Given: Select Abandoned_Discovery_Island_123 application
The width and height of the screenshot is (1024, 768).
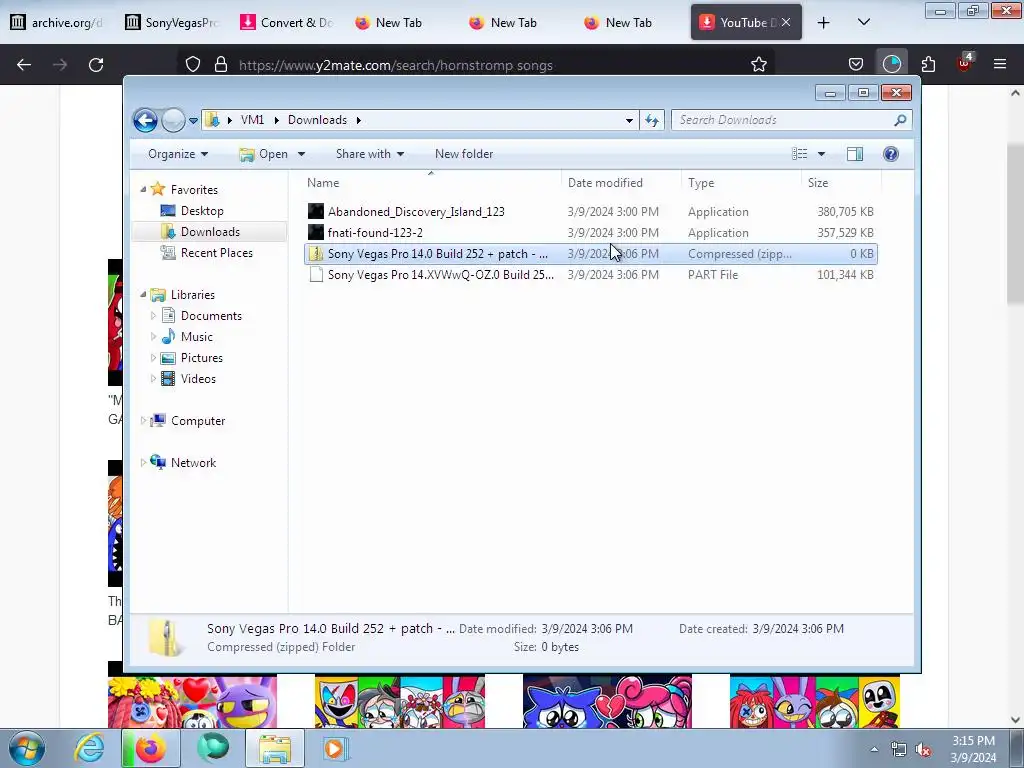Looking at the screenshot, I should tap(590, 212).
